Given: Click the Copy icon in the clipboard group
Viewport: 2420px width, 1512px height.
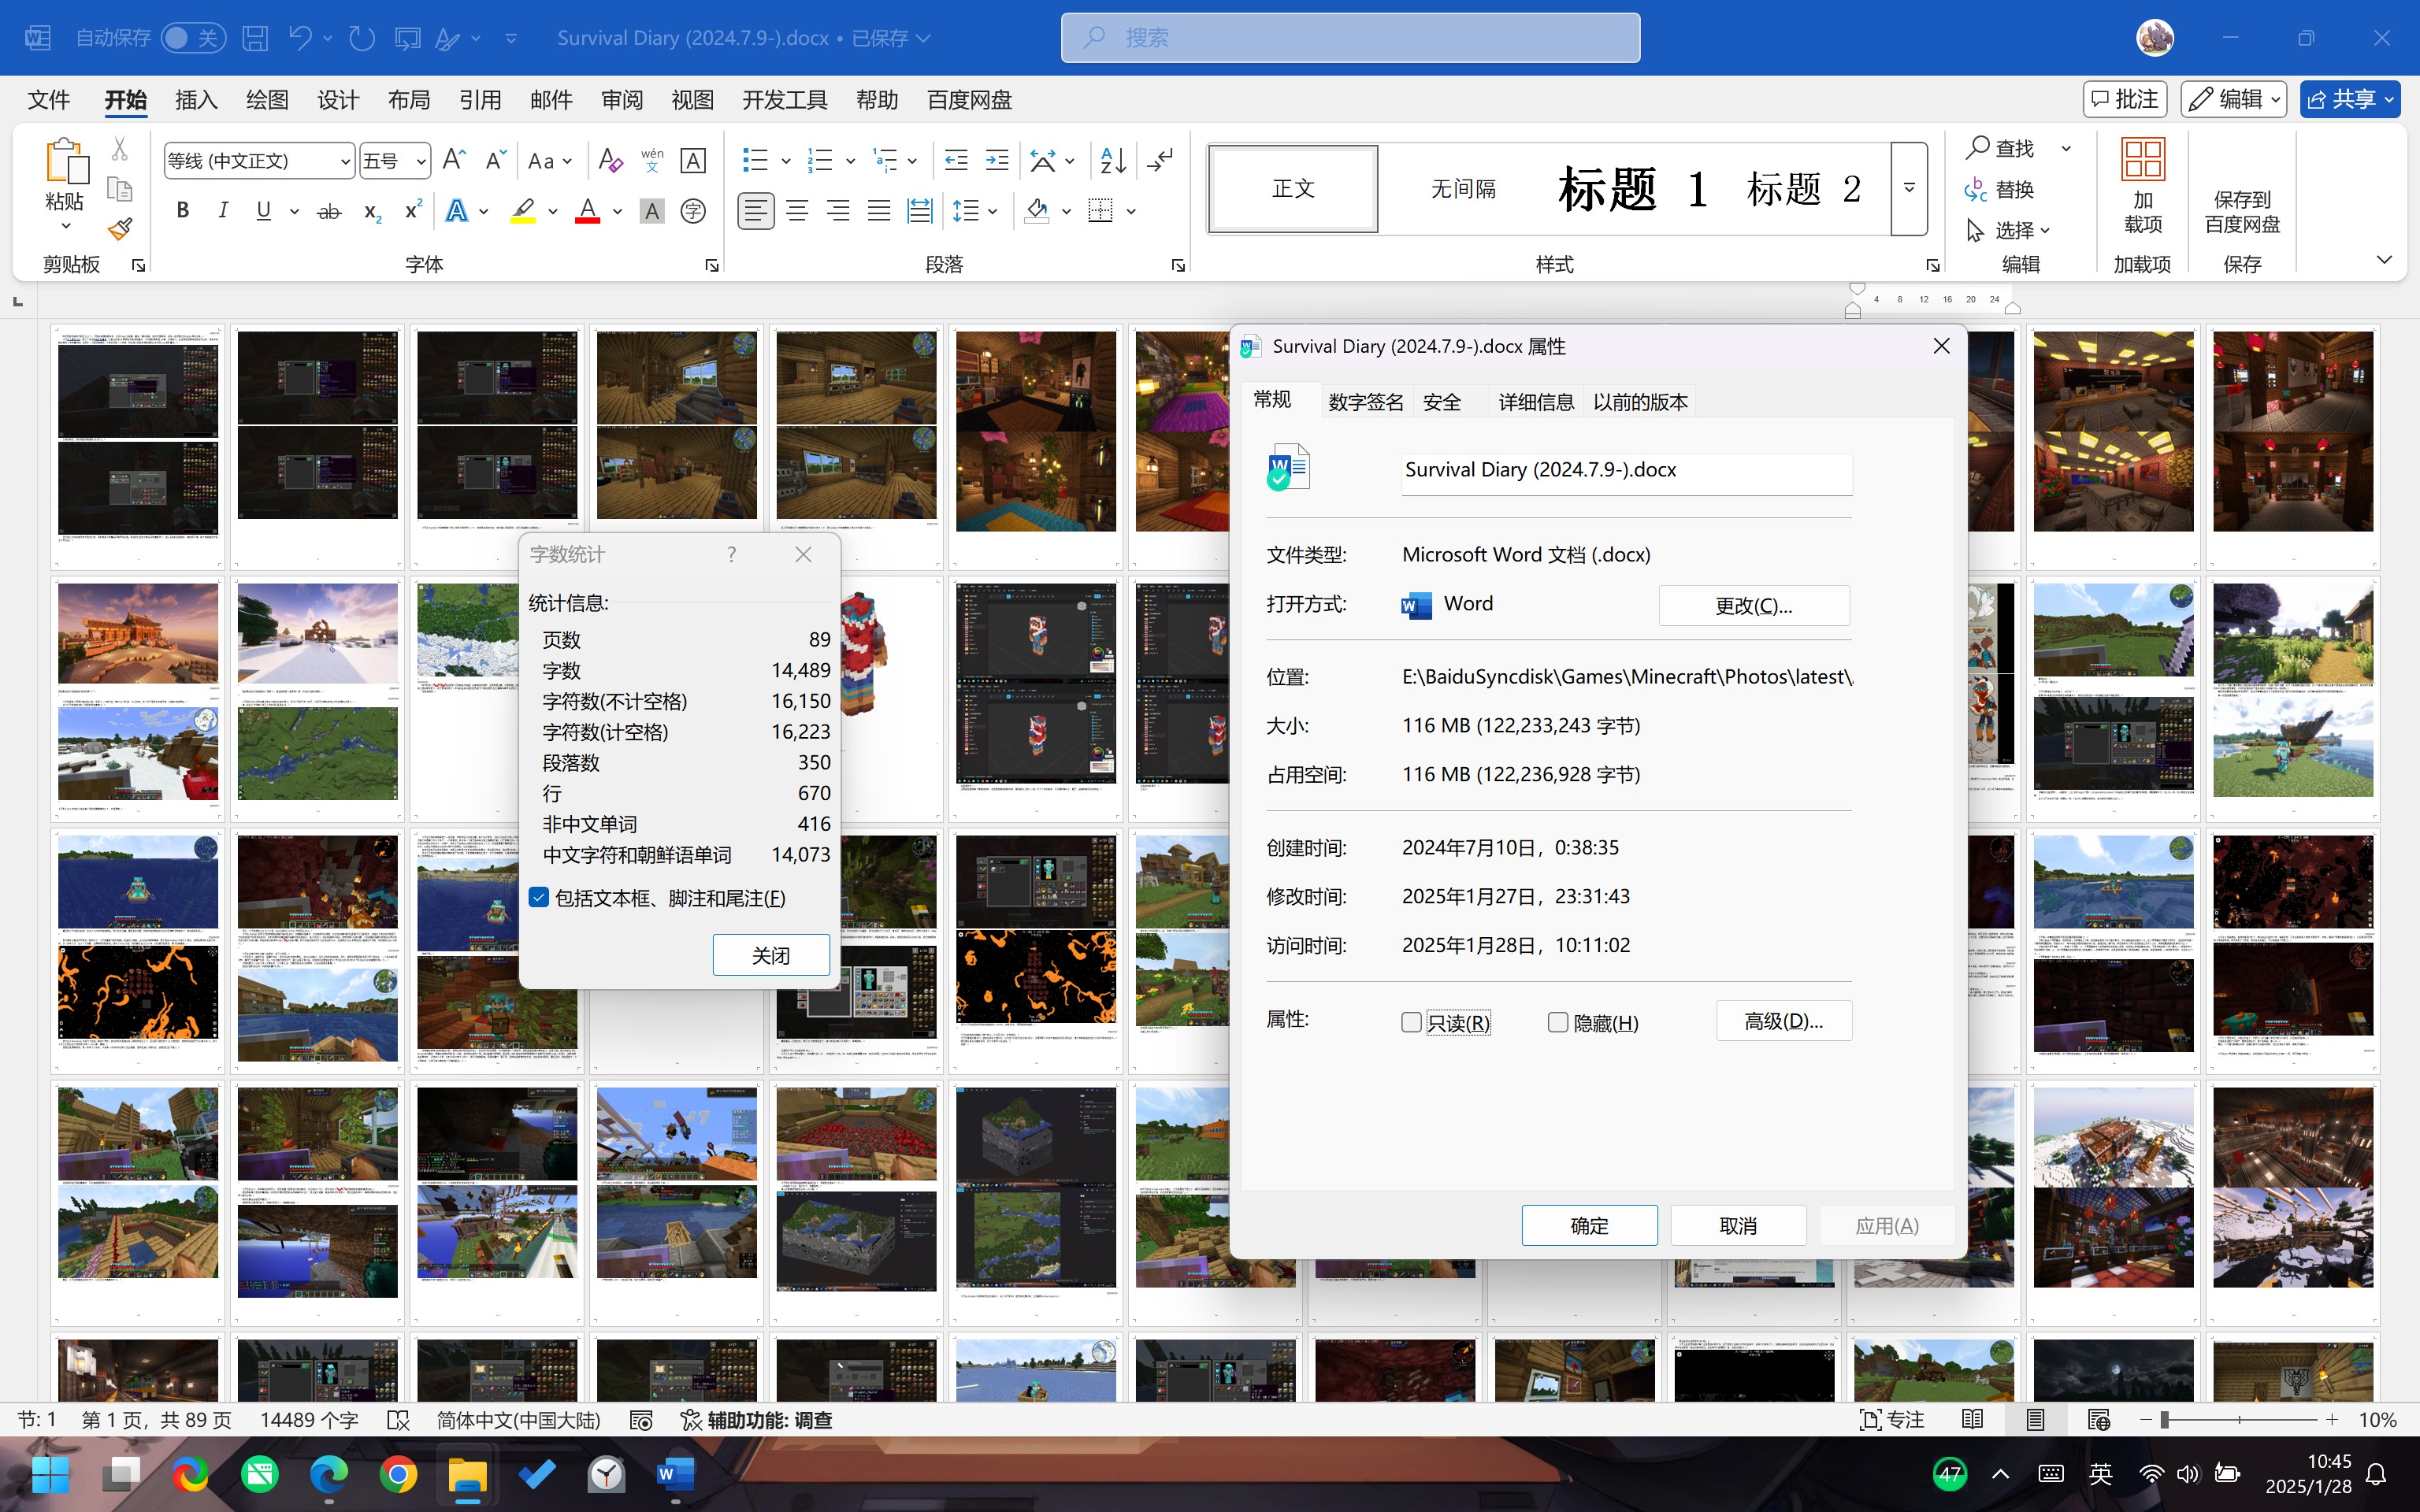Looking at the screenshot, I should tap(120, 189).
